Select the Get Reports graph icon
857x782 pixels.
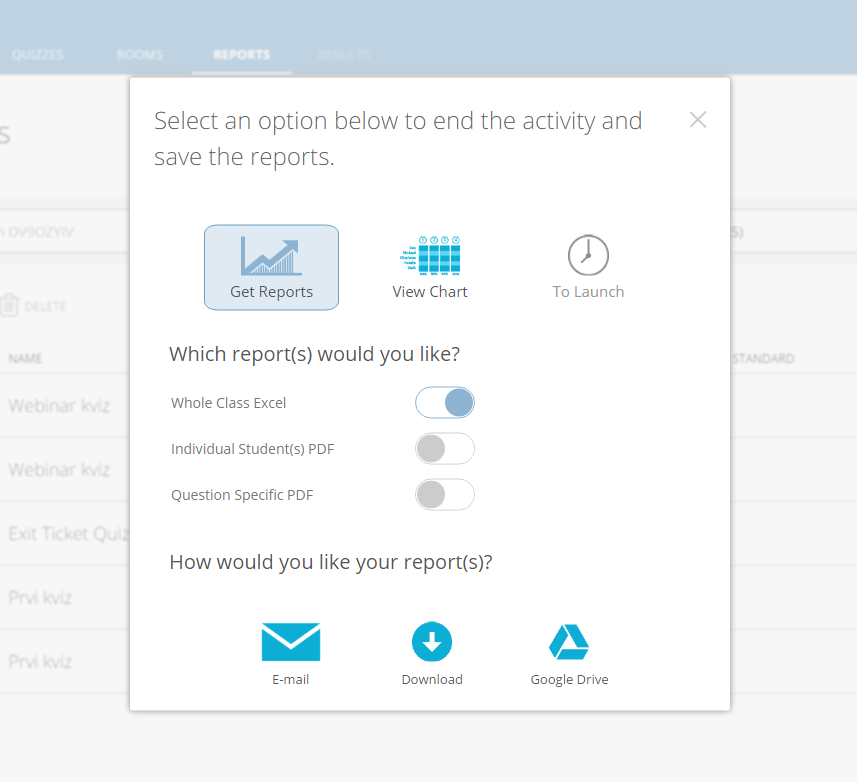(x=271, y=257)
